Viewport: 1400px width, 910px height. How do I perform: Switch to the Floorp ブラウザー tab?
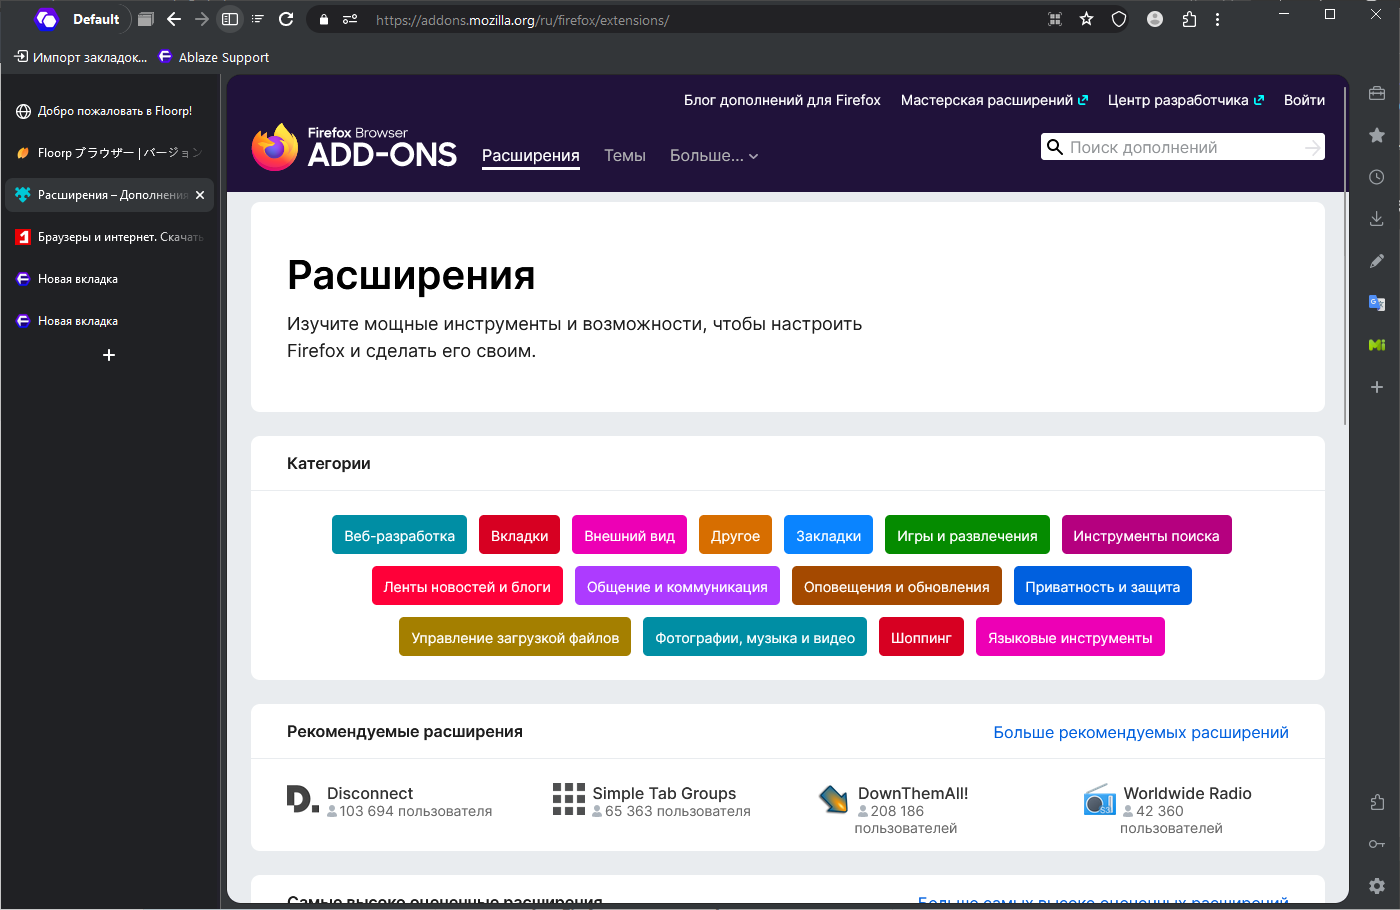110,153
